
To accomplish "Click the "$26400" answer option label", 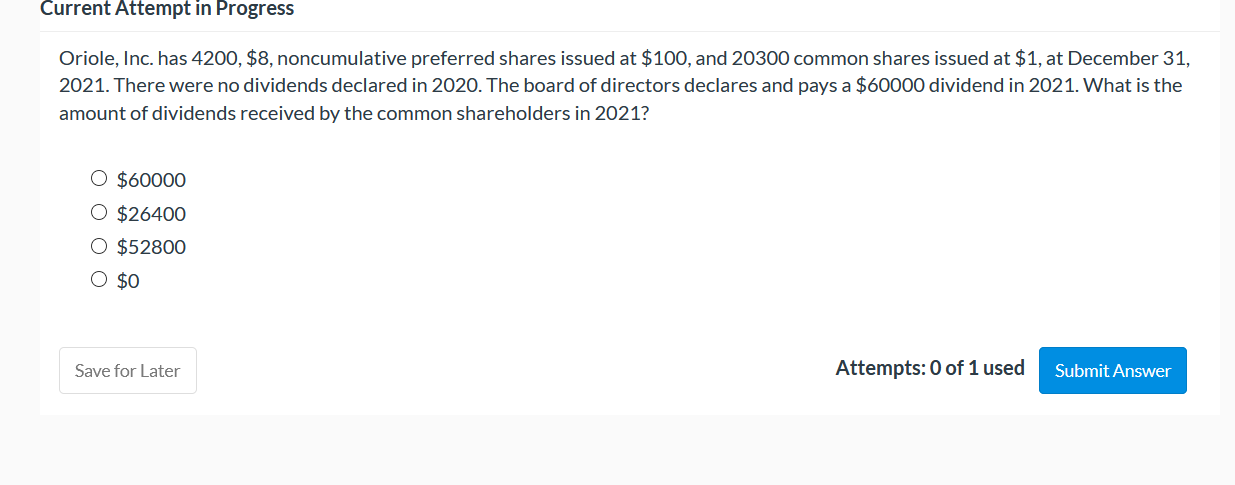I will [x=151, y=214].
